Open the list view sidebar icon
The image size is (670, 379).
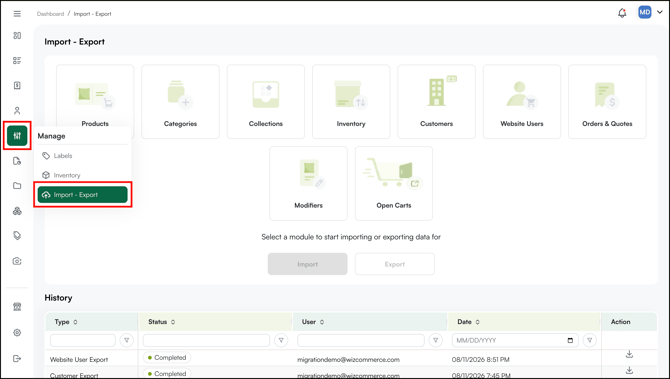pyautogui.click(x=17, y=60)
